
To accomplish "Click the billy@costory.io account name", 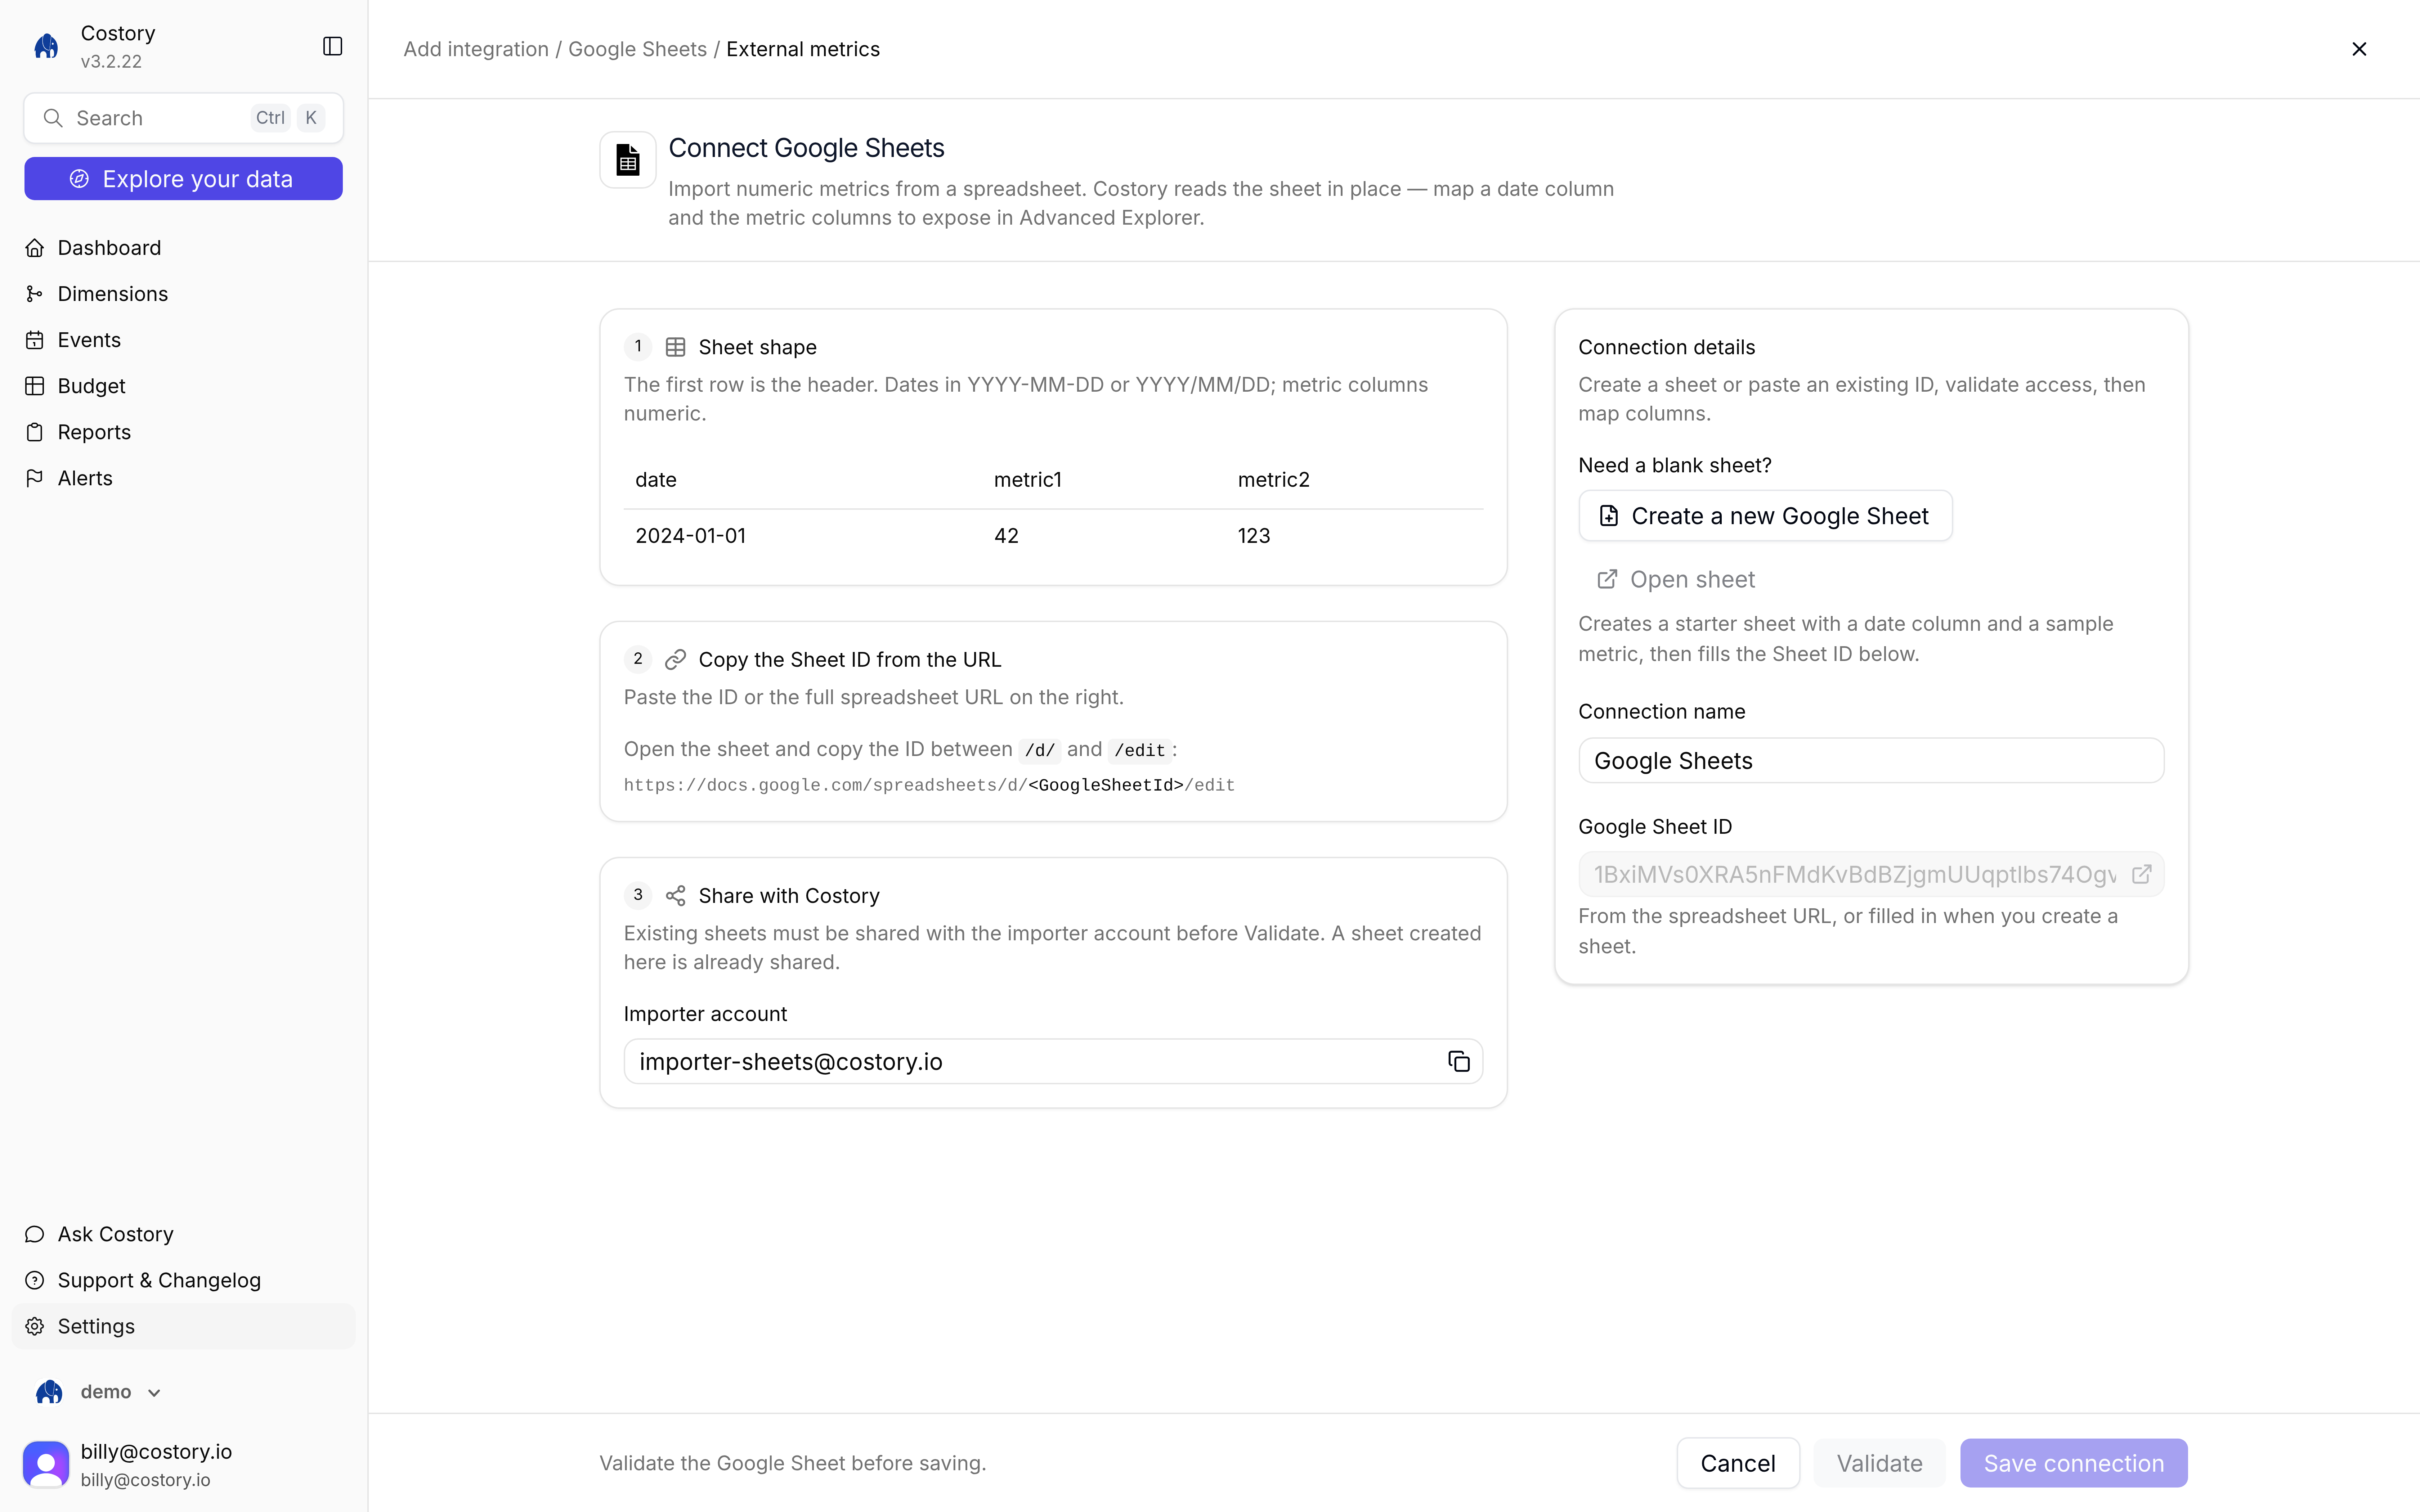I will [156, 1452].
